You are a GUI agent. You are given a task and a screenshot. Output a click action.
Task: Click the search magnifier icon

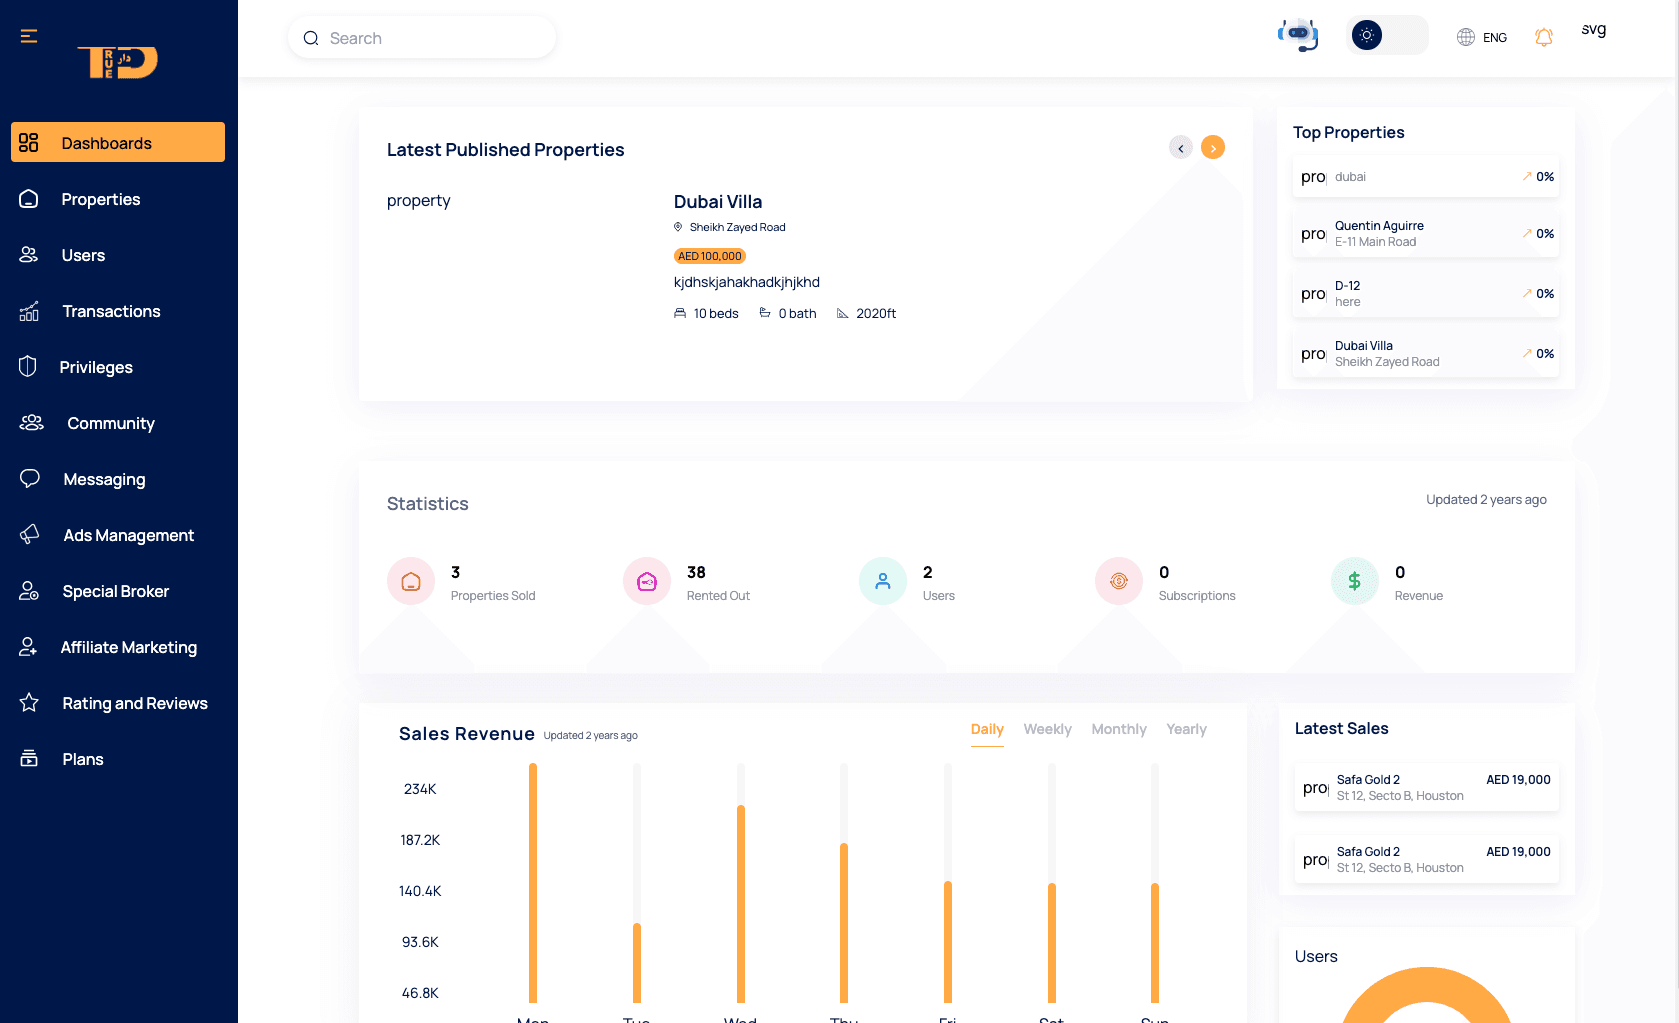click(311, 38)
